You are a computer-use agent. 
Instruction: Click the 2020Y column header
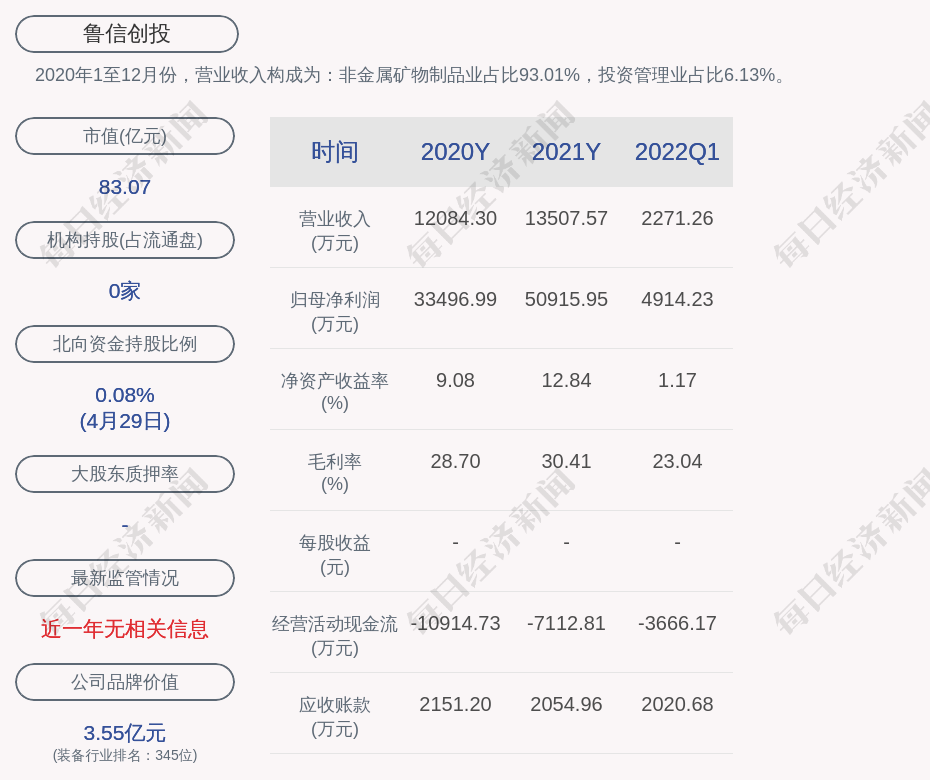(x=455, y=152)
